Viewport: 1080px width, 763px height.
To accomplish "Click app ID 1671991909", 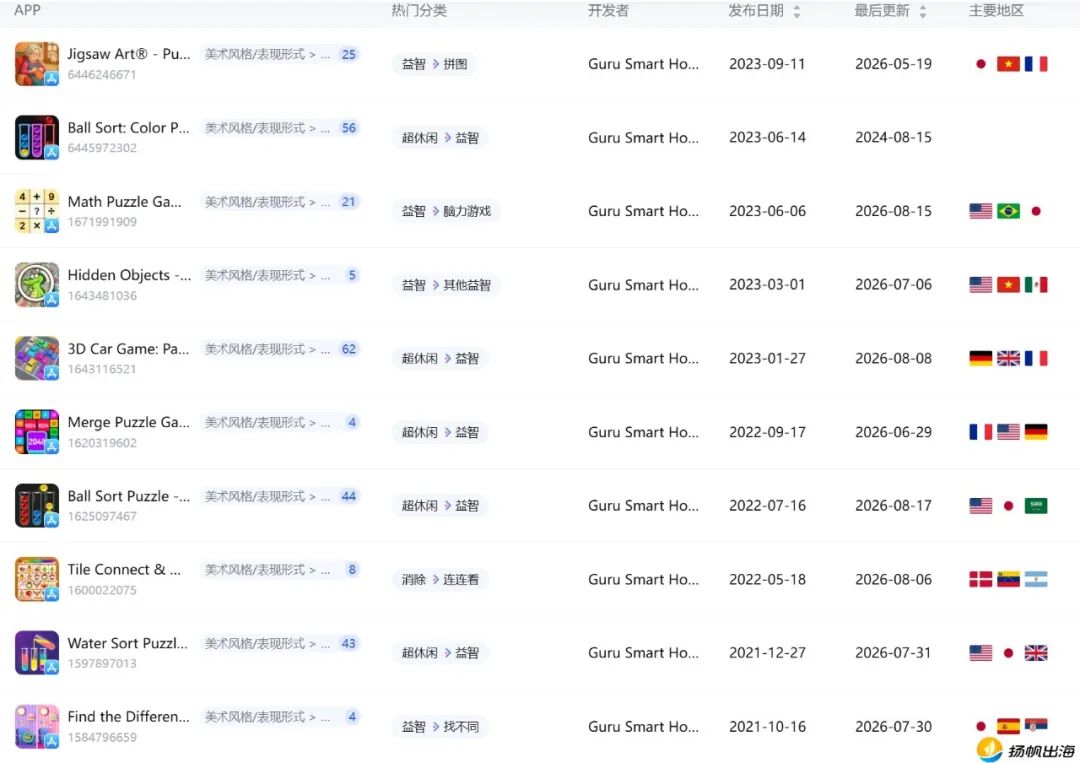I will pos(102,222).
